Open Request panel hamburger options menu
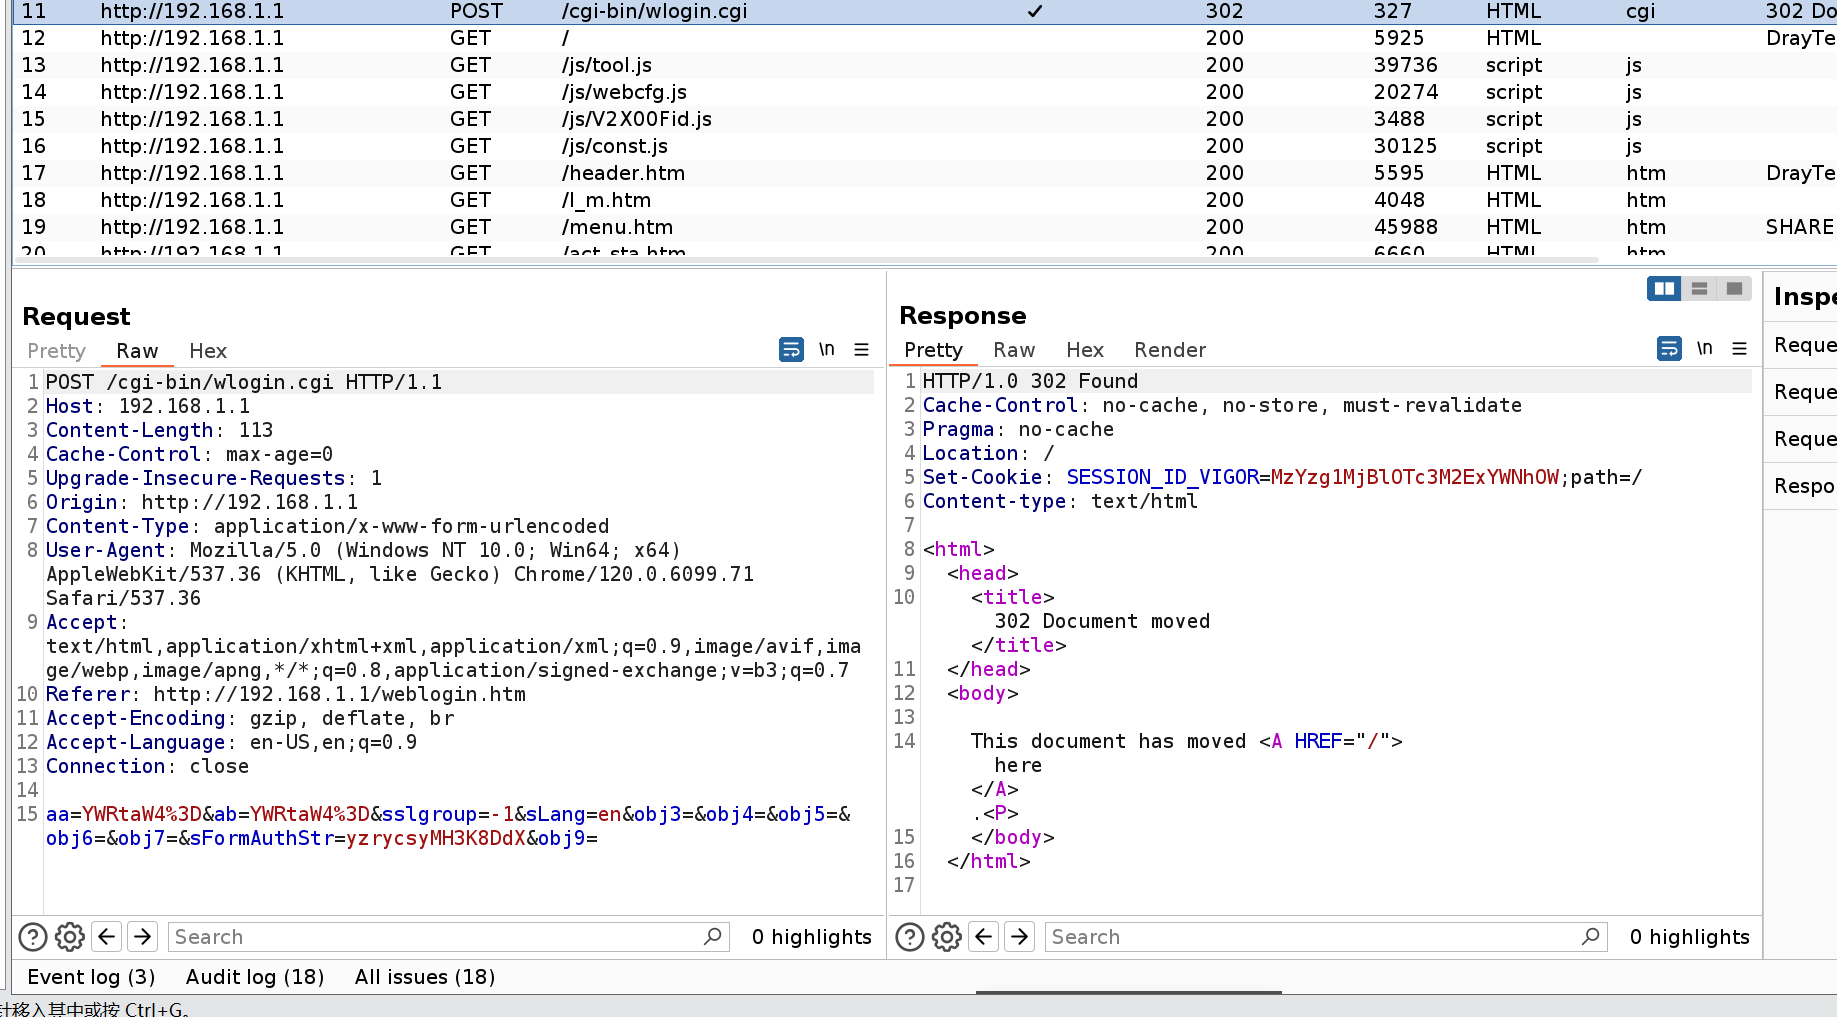The height and width of the screenshot is (1017, 1837). point(861,350)
